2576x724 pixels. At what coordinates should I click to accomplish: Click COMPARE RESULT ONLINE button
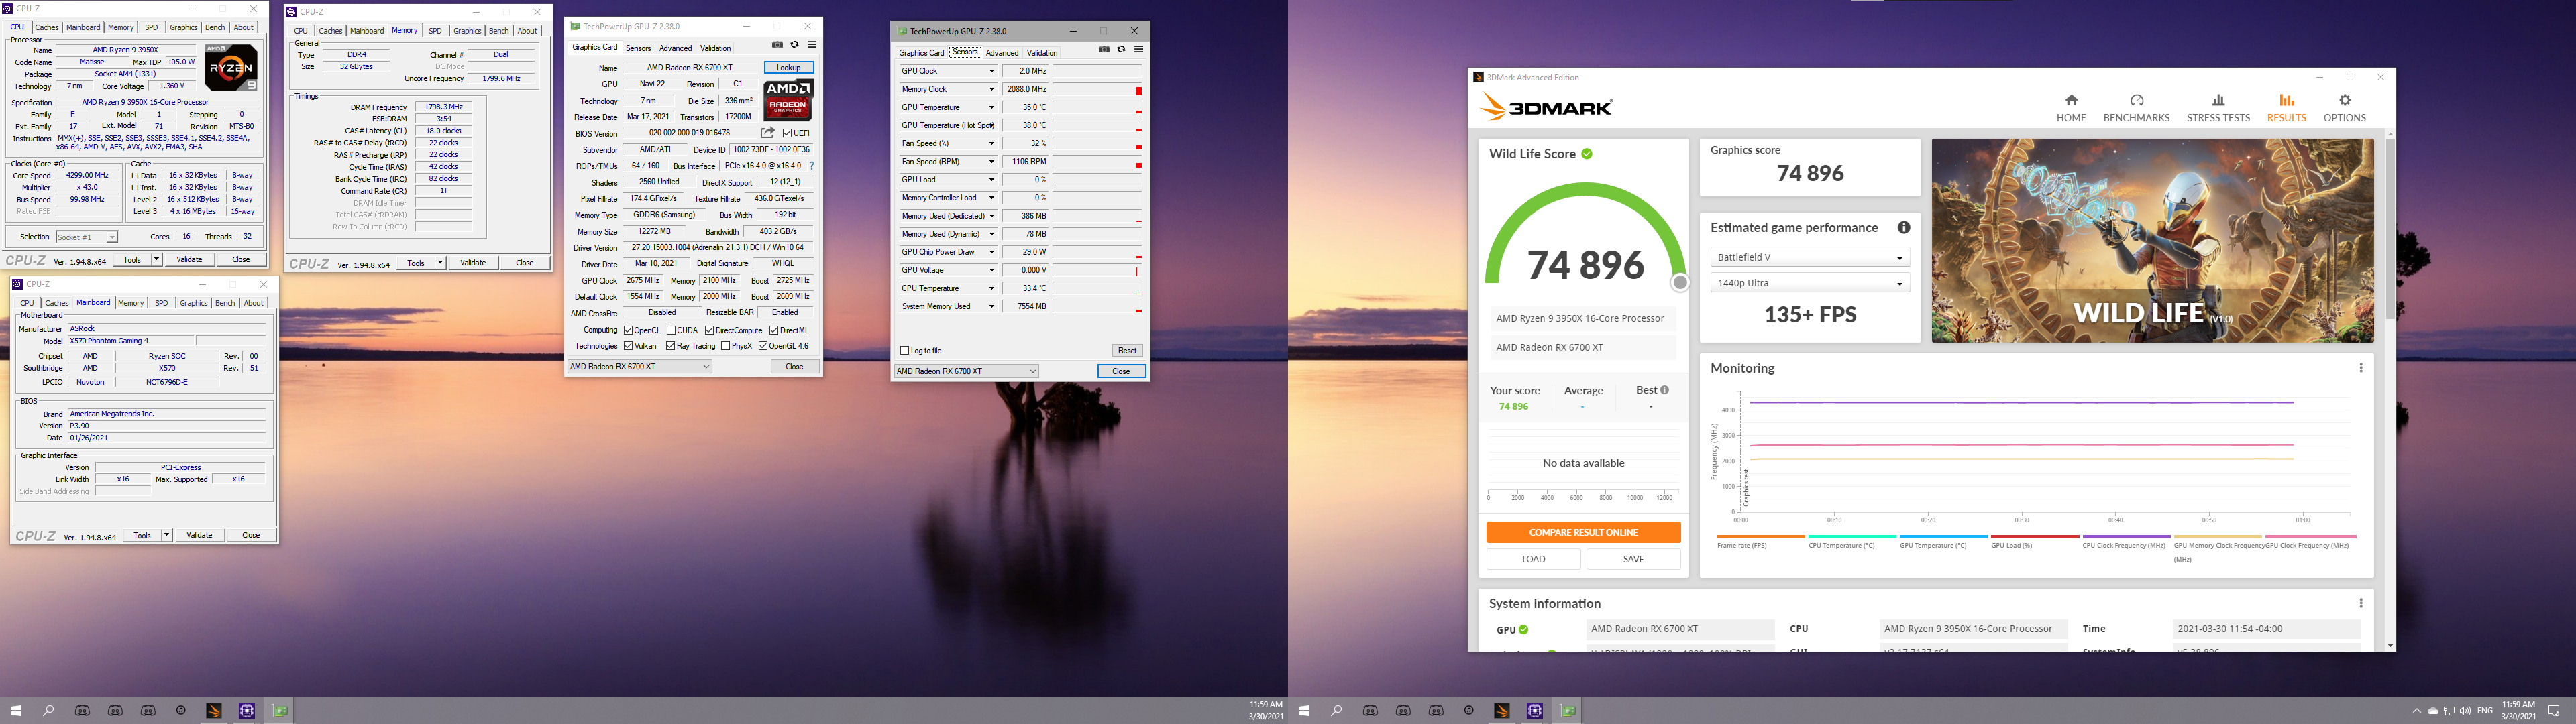click(x=1583, y=532)
